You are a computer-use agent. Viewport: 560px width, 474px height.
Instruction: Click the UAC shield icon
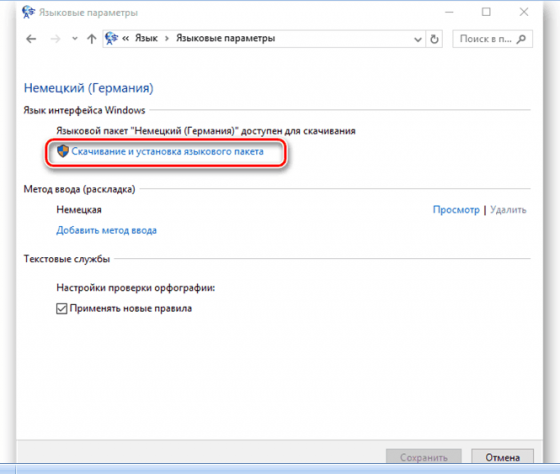coord(63,151)
